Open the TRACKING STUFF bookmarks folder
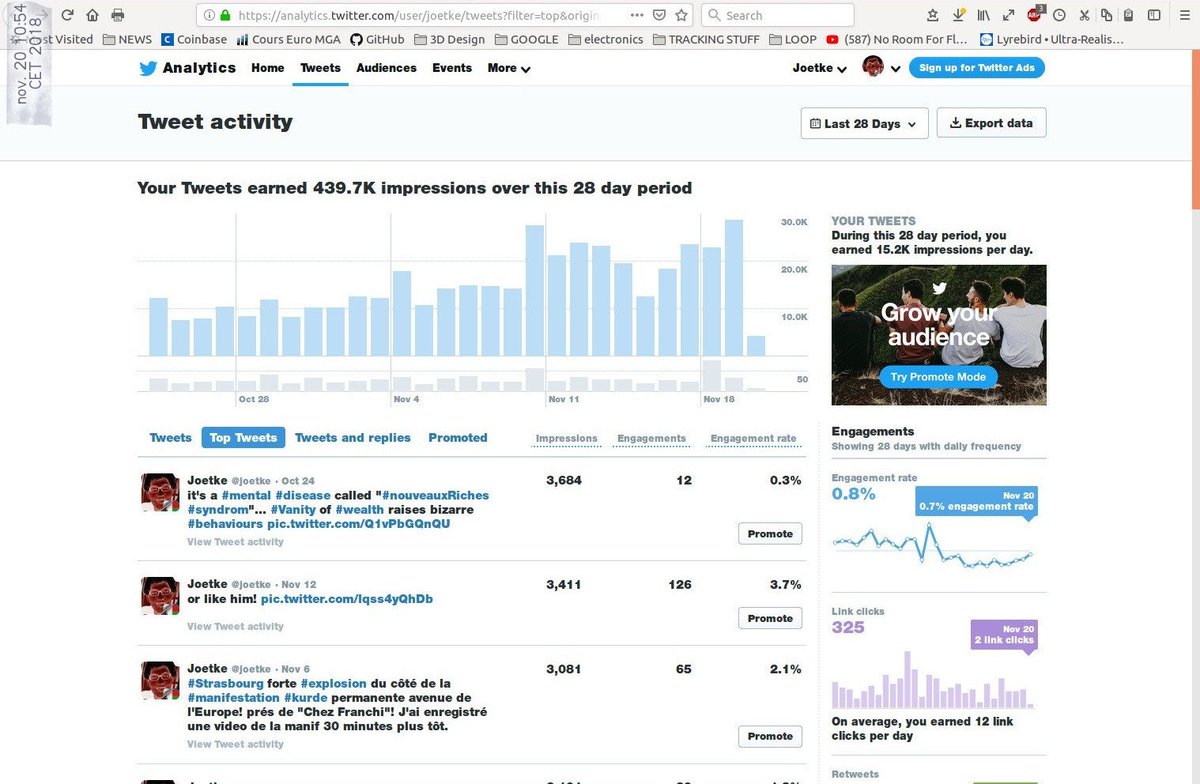Viewport: 1200px width, 784px height. pyautogui.click(x=707, y=39)
